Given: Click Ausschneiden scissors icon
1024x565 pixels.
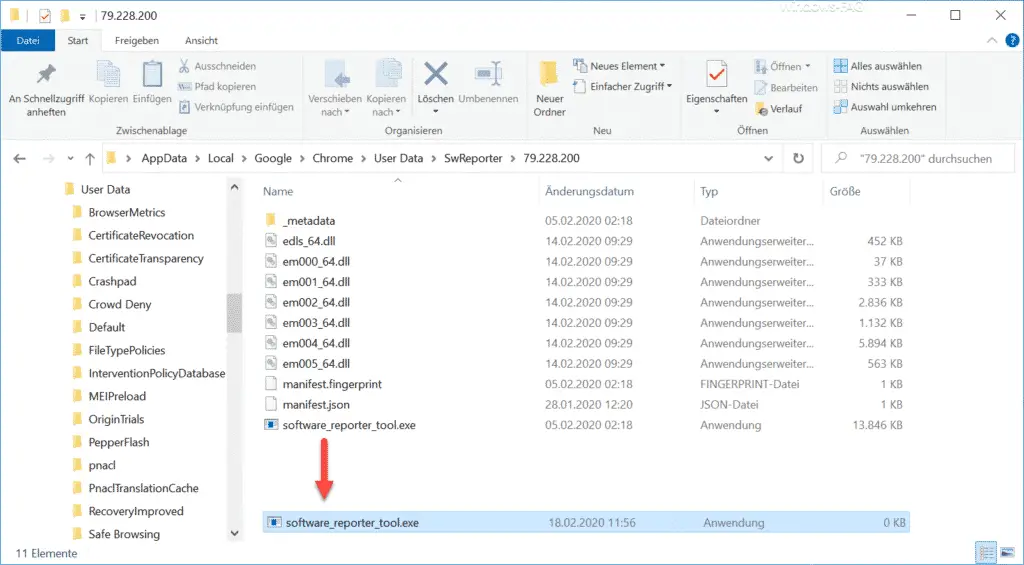Looking at the screenshot, I should pos(184,66).
